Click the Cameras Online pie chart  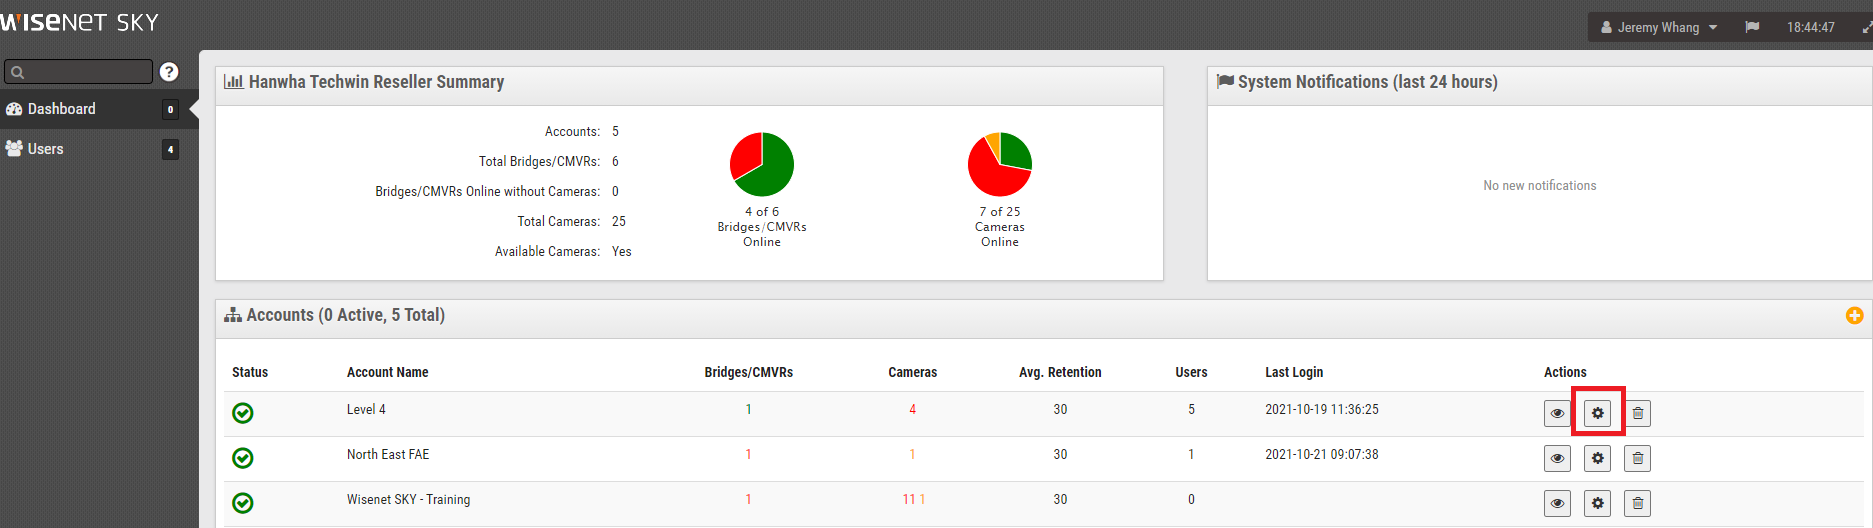(x=1000, y=164)
